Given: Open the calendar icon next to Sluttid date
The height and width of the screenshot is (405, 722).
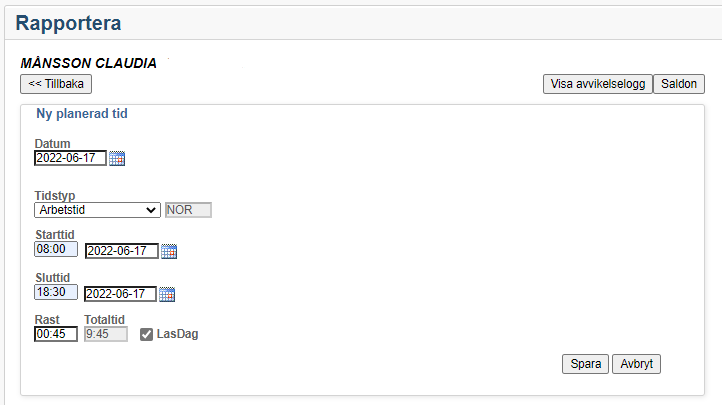Looking at the screenshot, I should coord(167,294).
